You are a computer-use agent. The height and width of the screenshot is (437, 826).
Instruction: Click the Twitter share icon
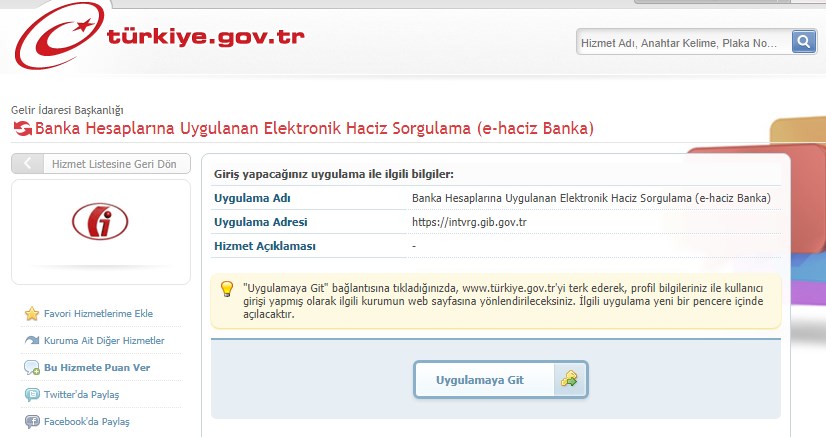tap(32, 394)
